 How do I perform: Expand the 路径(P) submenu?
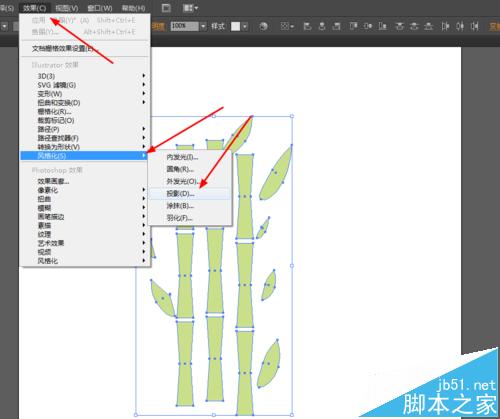point(85,129)
